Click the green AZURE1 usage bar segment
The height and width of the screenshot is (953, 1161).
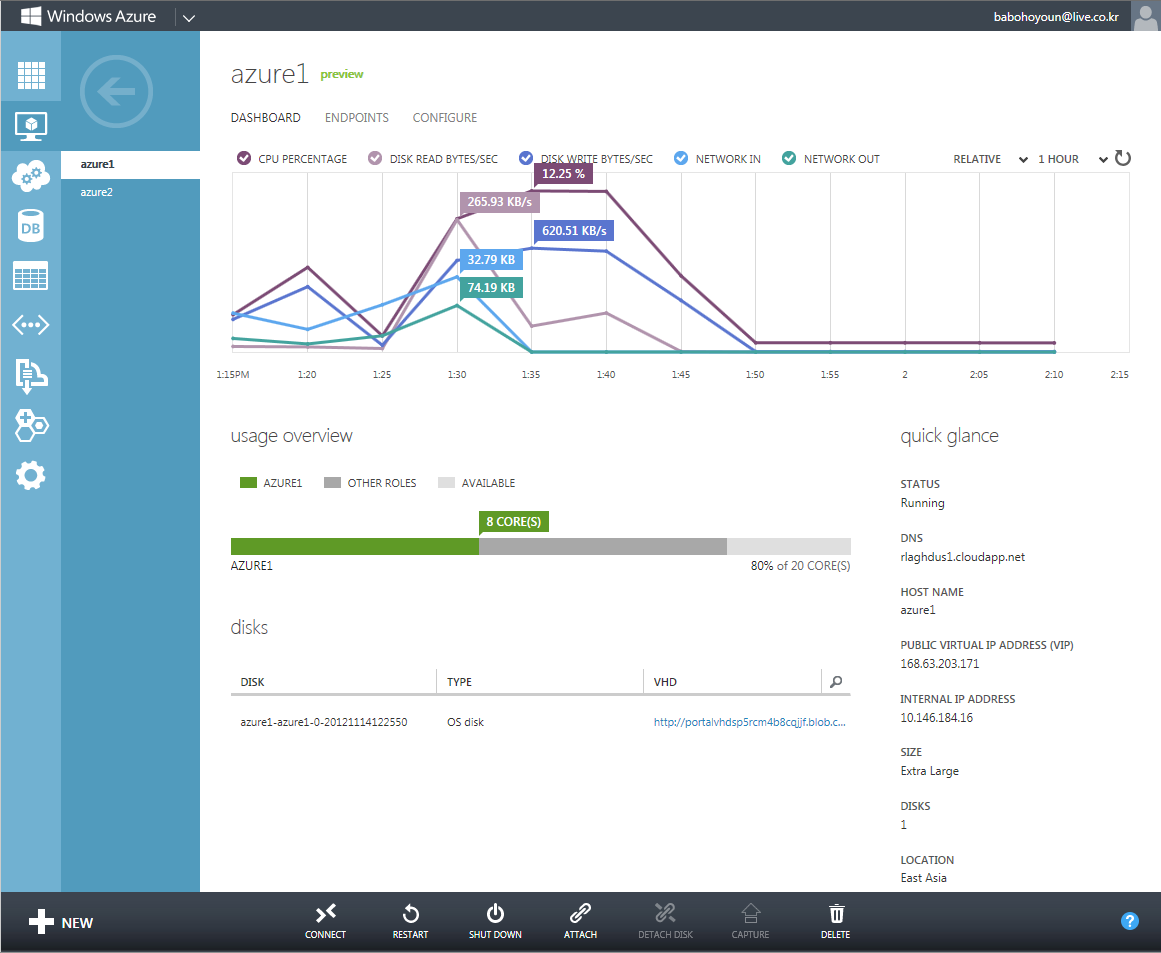coord(355,546)
